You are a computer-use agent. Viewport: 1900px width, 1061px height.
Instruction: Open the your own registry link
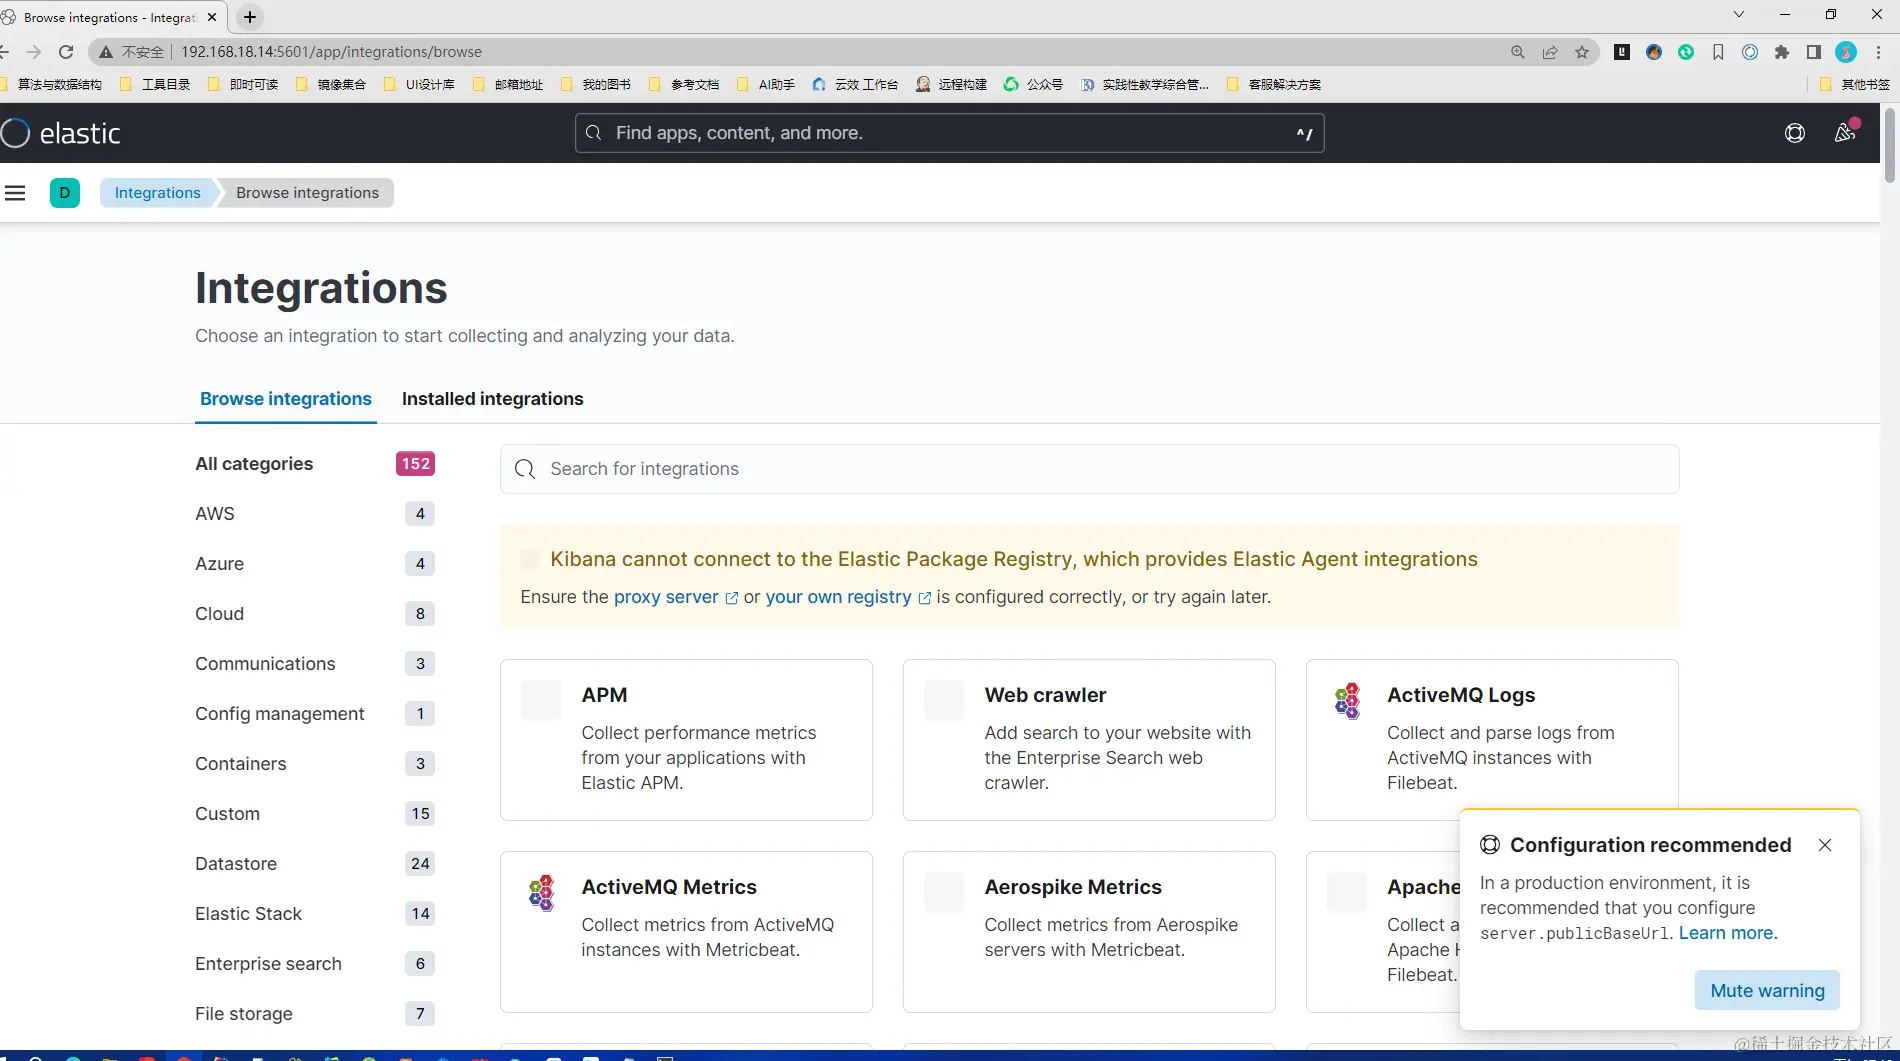848,597
